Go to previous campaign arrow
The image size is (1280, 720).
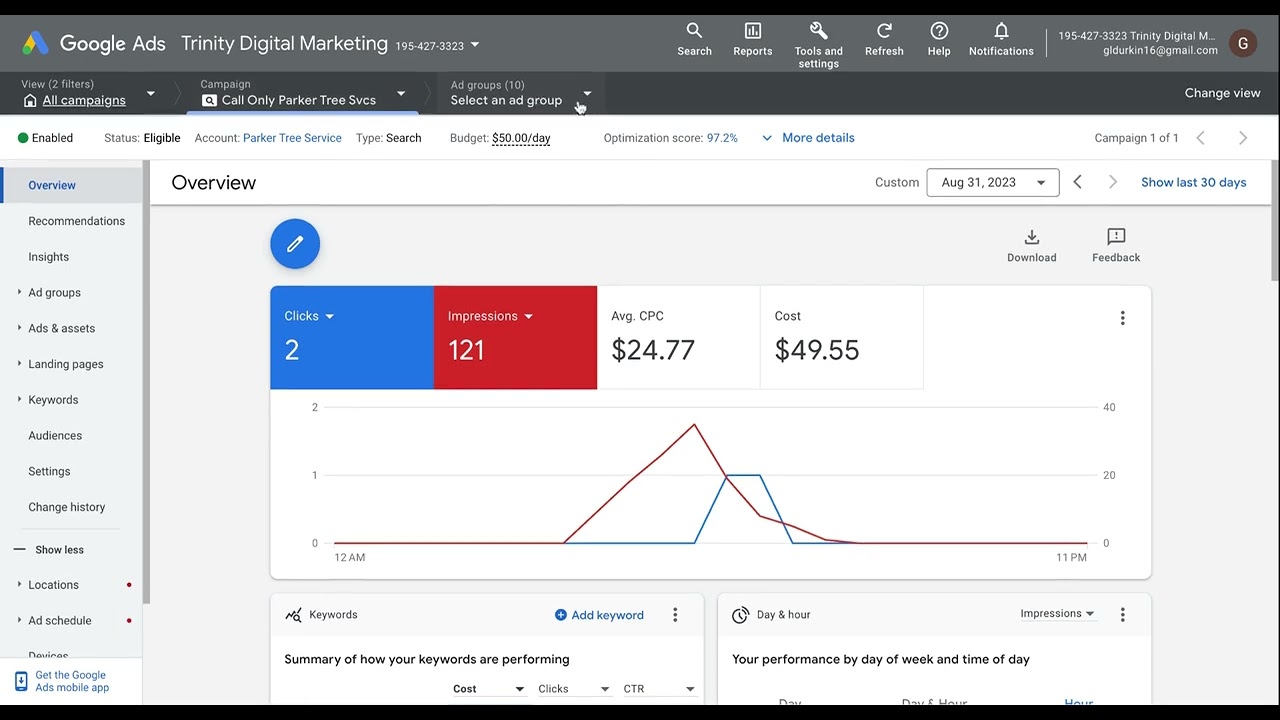(x=1201, y=138)
